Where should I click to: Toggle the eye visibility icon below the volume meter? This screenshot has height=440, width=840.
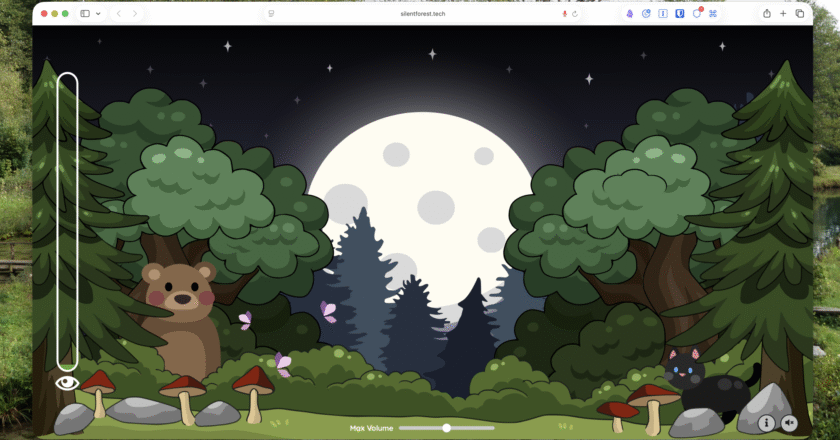pos(67,383)
